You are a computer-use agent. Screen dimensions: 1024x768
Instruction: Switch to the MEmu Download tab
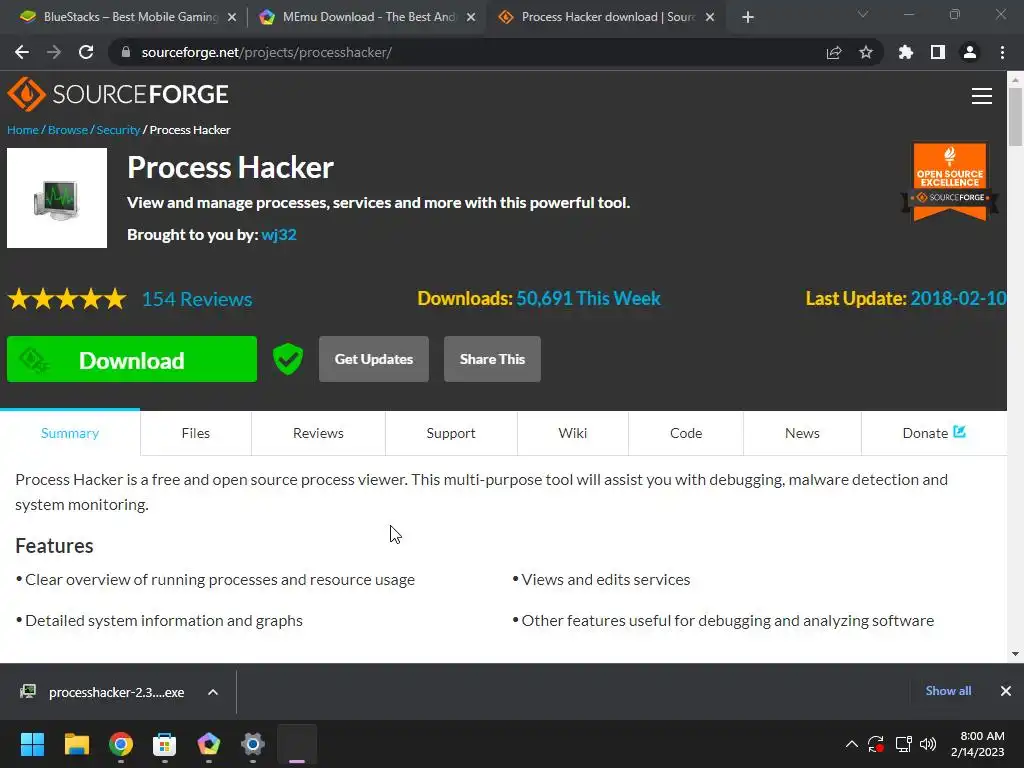tap(366, 18)
